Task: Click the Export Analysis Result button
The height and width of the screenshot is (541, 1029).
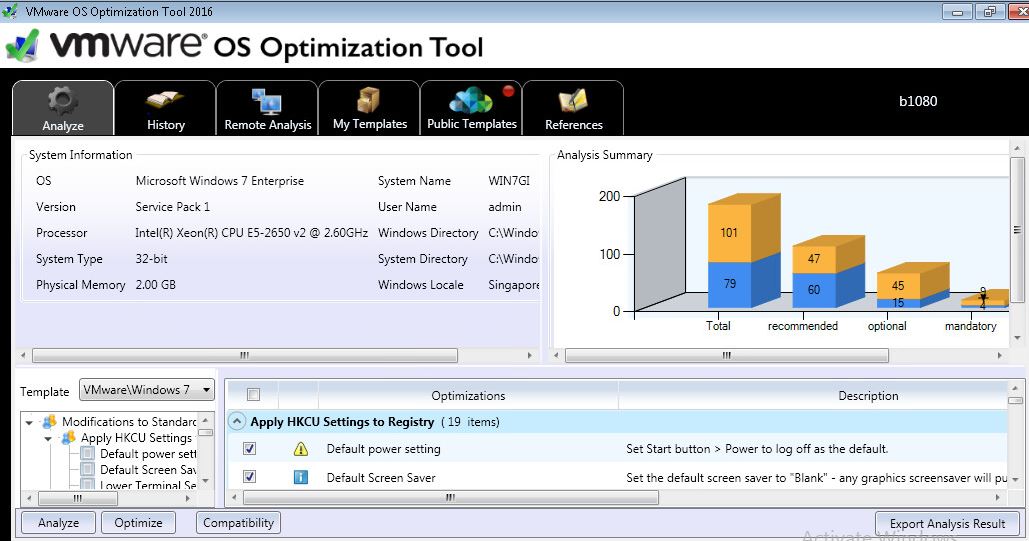Action: 947,523
